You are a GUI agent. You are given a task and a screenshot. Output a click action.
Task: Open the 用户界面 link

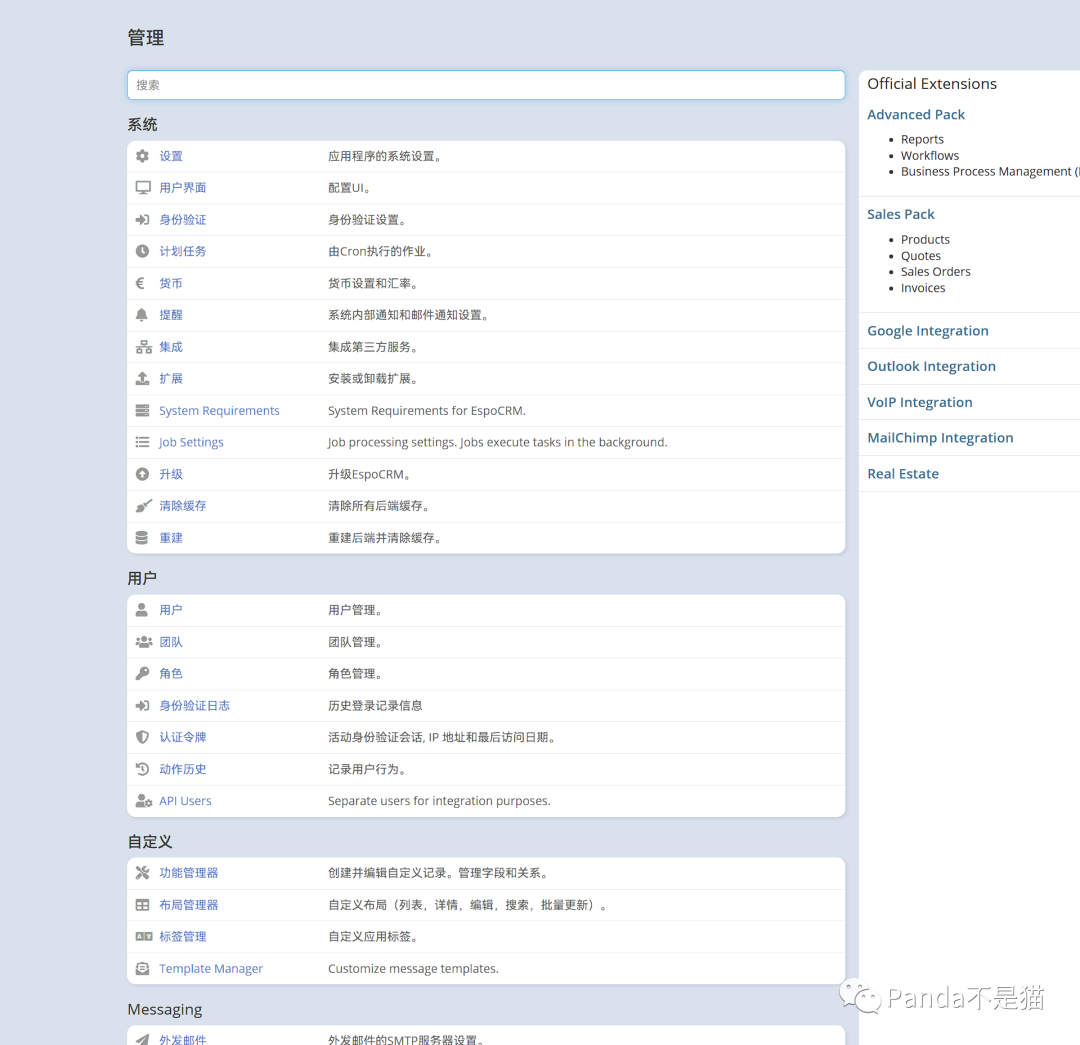tap(183, 188)
